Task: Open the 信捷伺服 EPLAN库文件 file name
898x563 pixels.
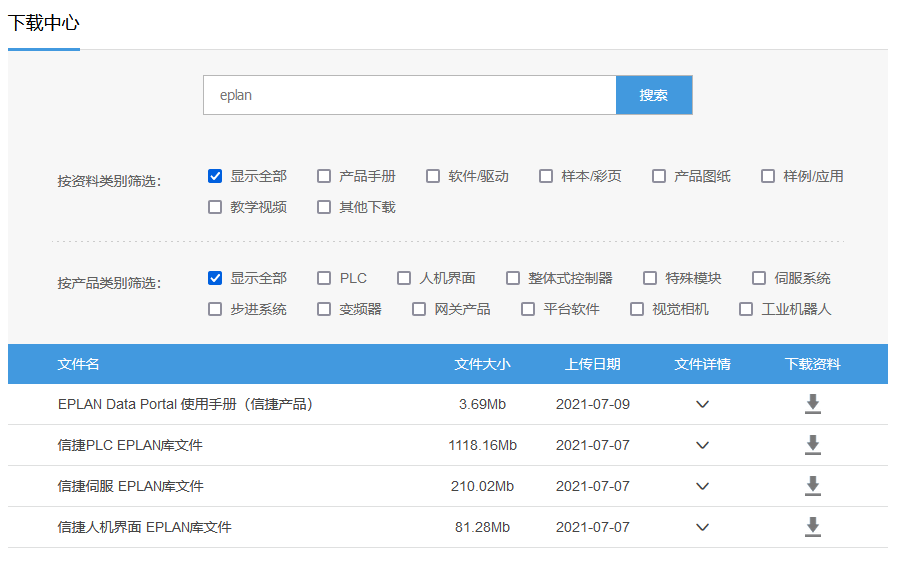Action: click(131, 486)
